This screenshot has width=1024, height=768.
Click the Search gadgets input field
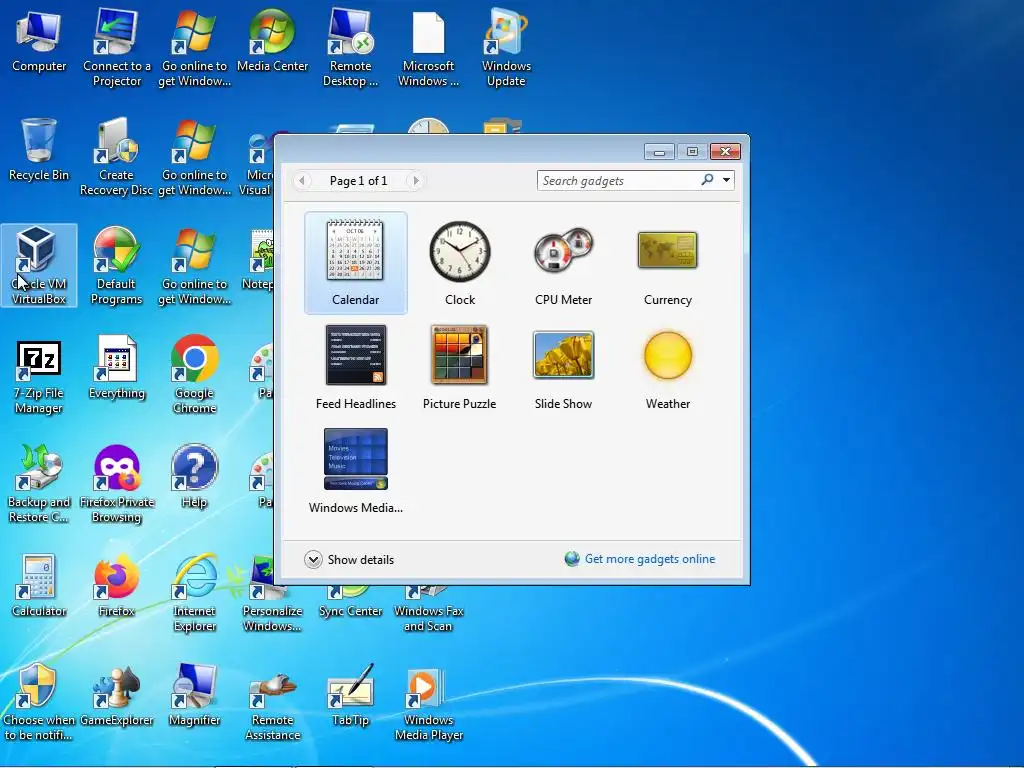pos(617,180)
